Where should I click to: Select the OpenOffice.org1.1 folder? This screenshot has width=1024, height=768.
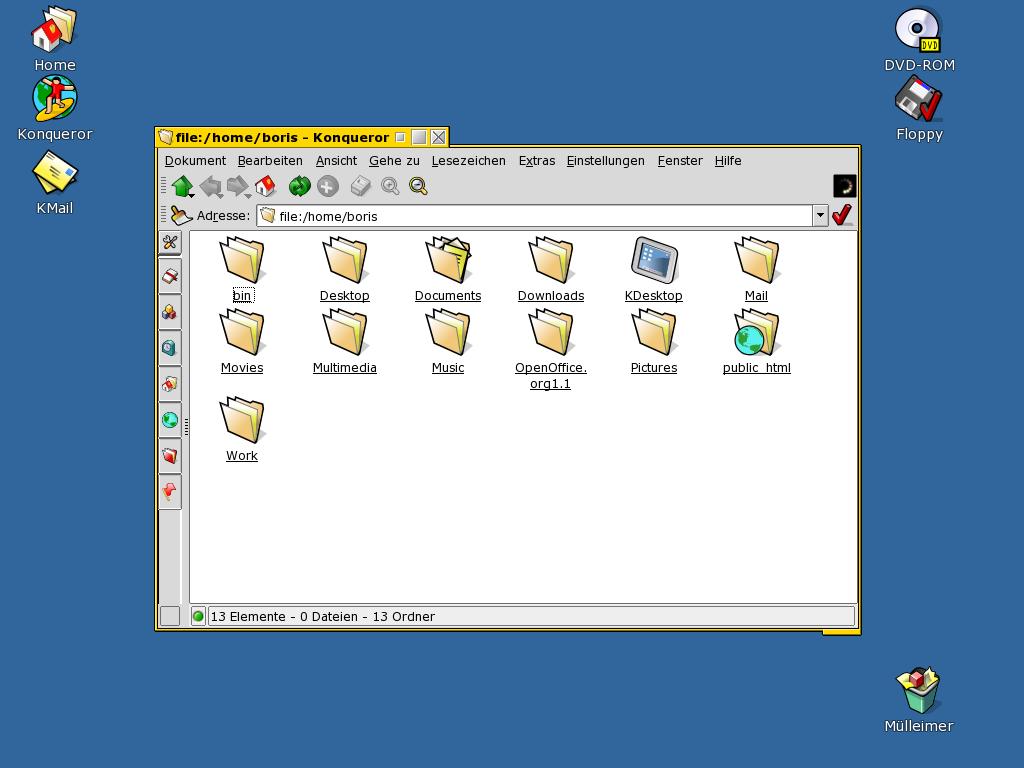tap(551, 349)
